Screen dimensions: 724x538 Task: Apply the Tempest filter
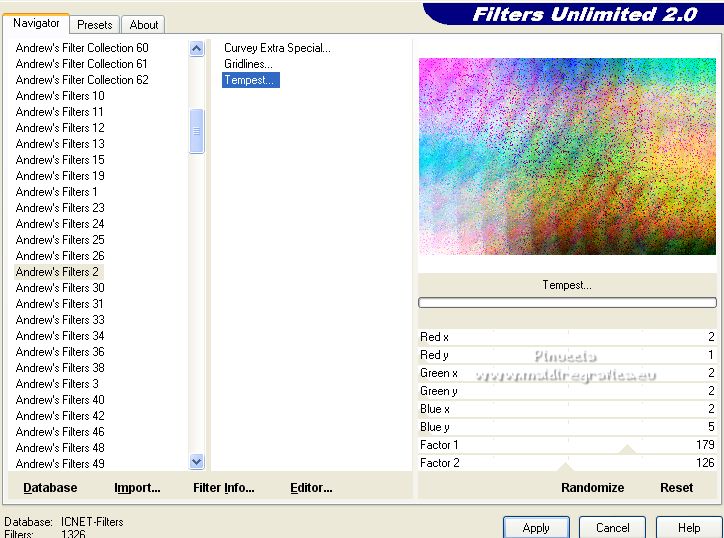pyautogui.click(x=536, y=528)
